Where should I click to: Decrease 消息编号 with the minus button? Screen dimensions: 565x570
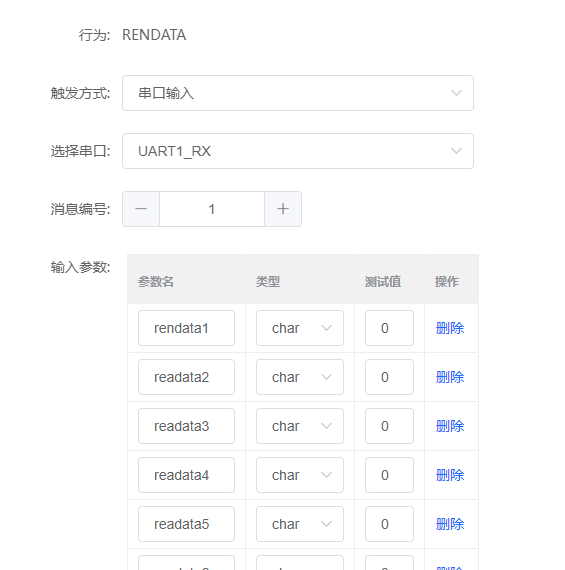141,209
